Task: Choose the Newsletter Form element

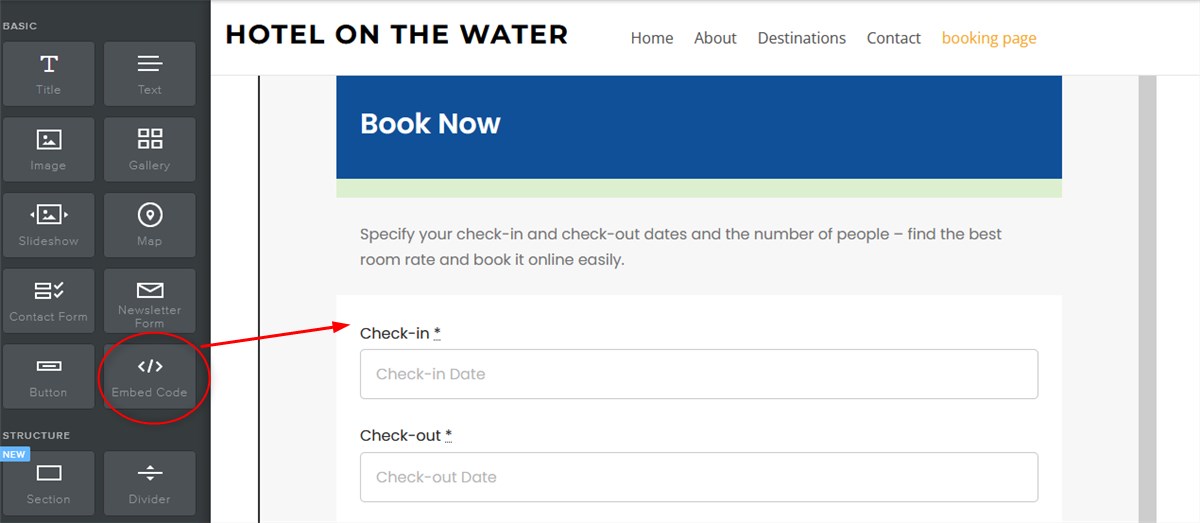Action: [149, 300]
